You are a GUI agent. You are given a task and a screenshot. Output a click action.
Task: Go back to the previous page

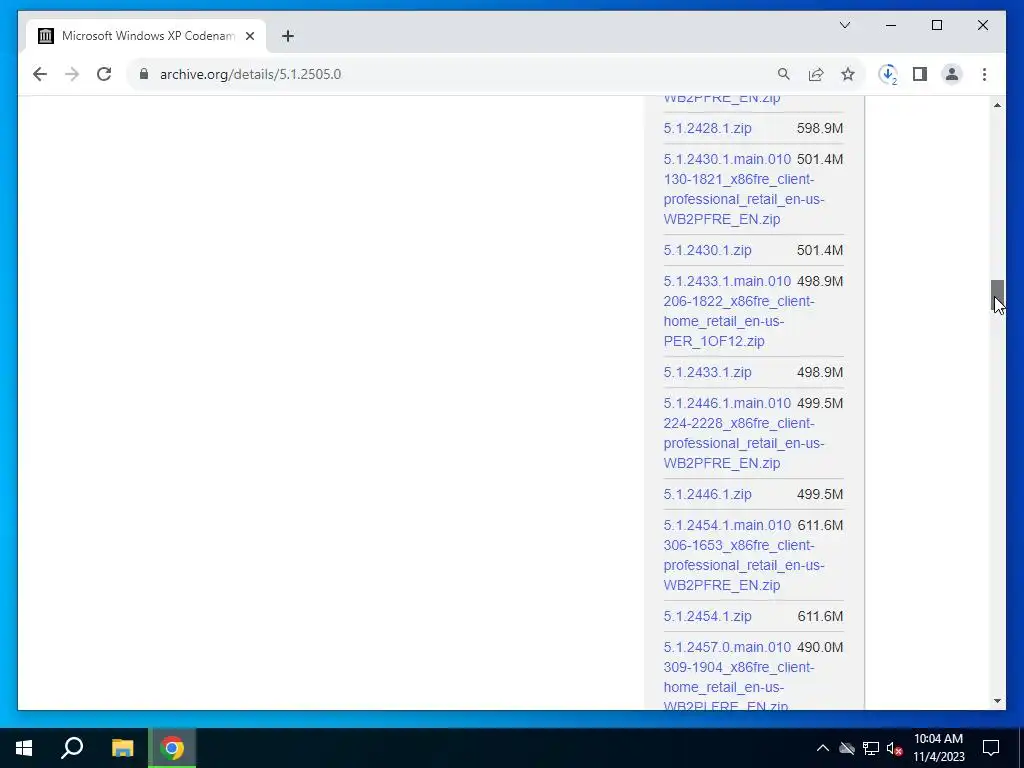point(40,74)
